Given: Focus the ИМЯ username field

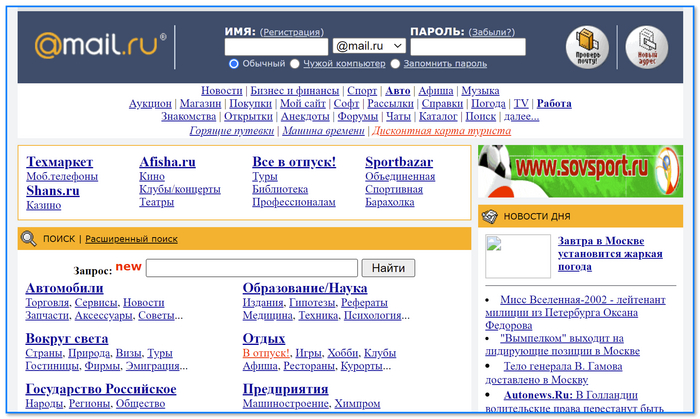Looking at the screenshot, I should (x=276, y=47).
